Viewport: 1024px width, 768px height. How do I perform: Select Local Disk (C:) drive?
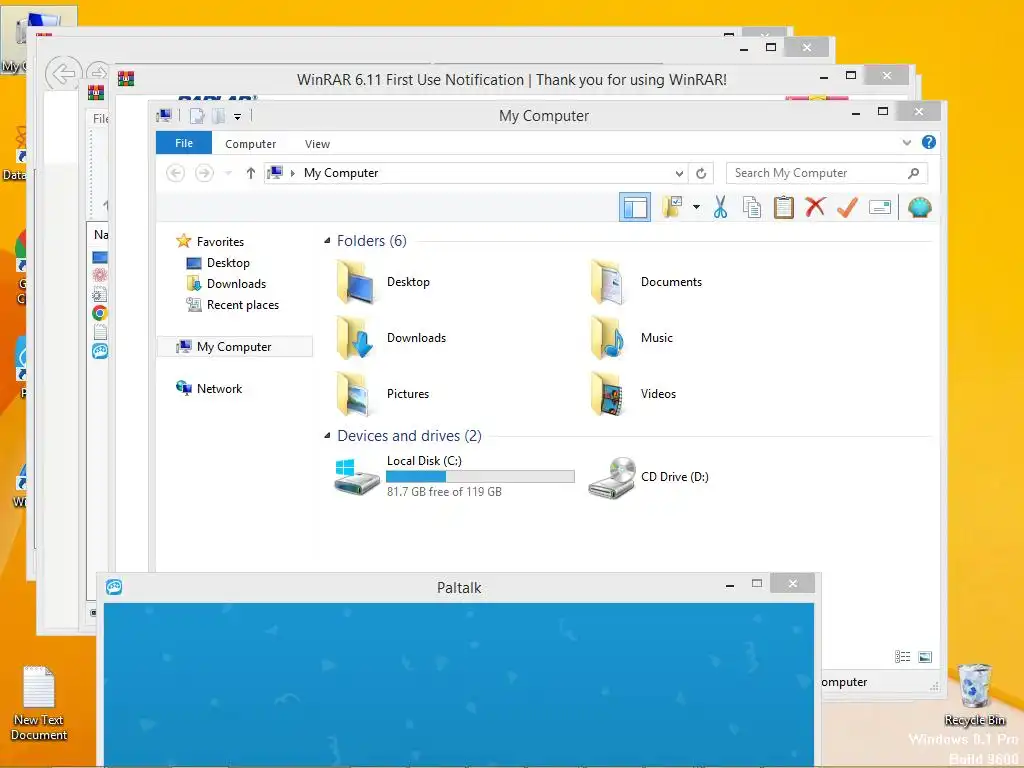pyautogui.click(x=454, y=477)
